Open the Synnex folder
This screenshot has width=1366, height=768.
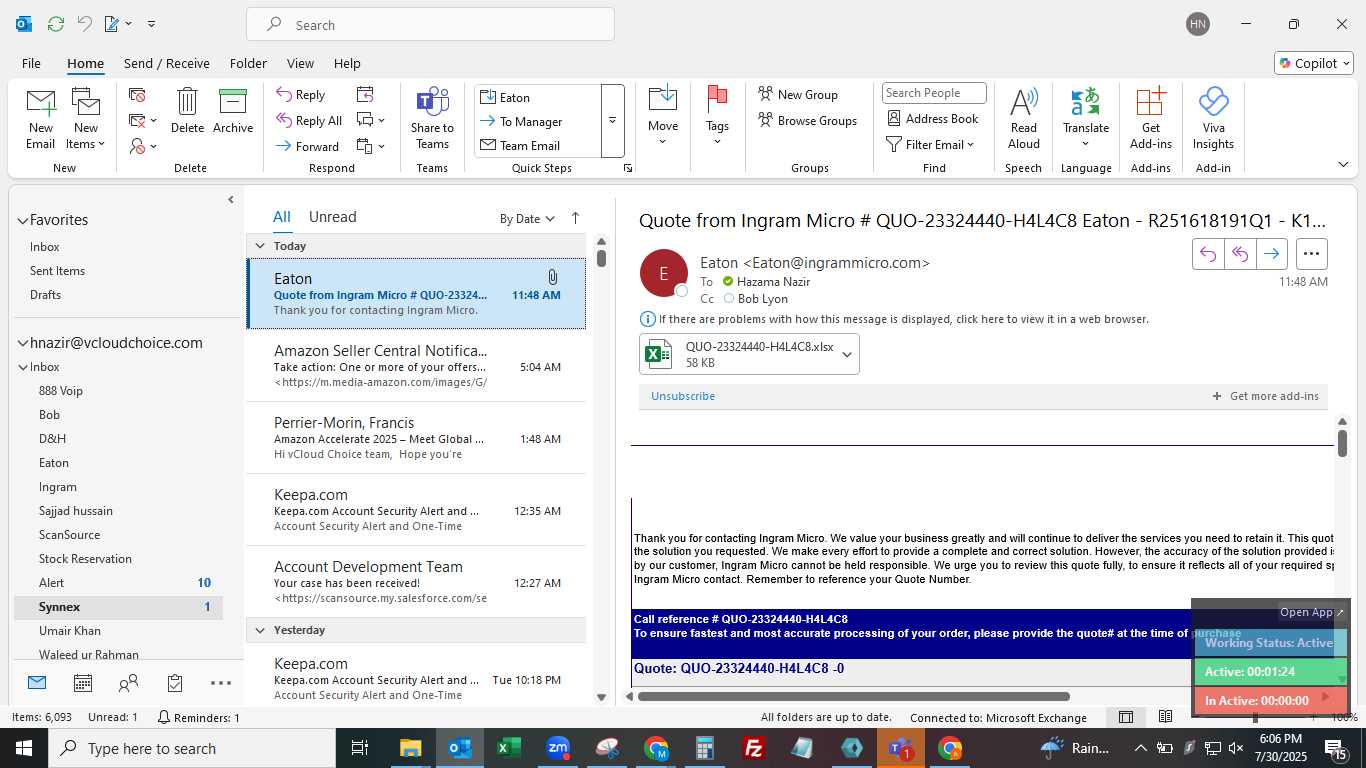pos(118,607)
